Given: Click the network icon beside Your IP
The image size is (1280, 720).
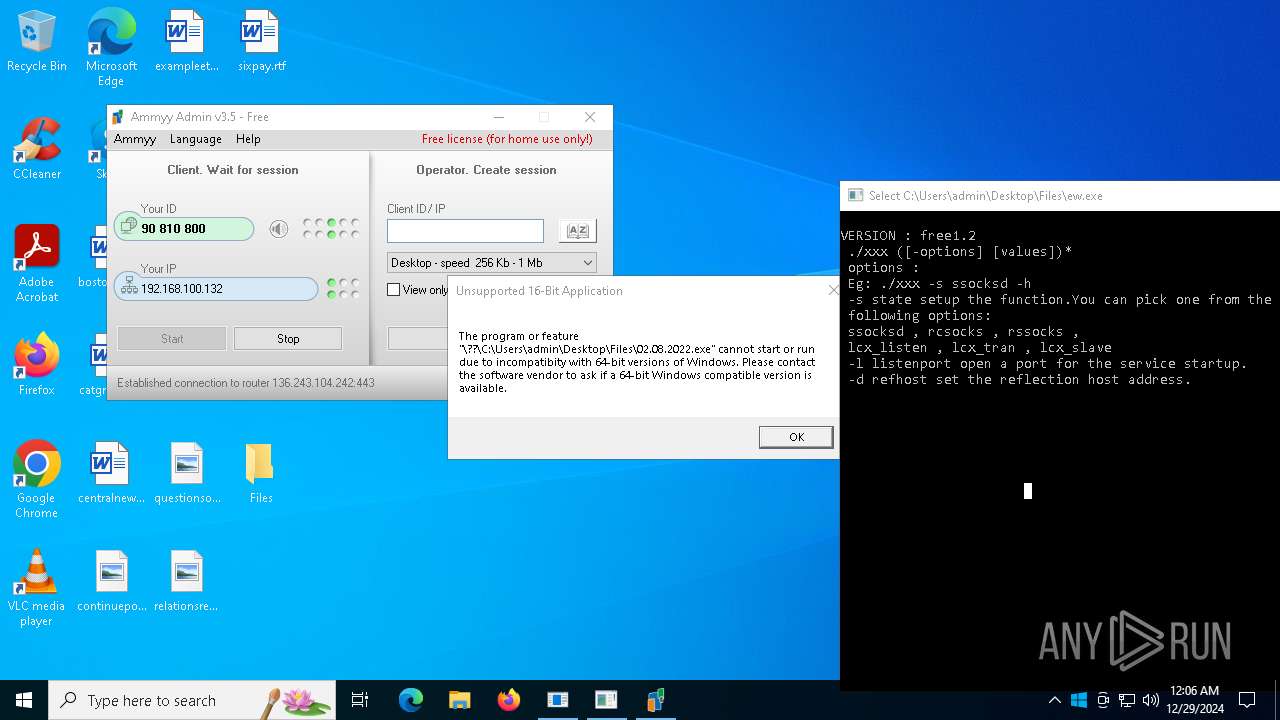Looking at the screenshot, I should (129, 288).
